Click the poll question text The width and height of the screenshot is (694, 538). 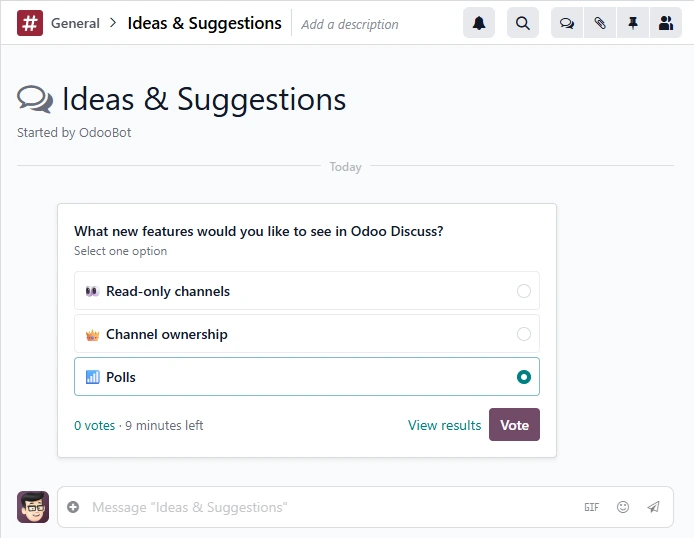(x=258, y=231)
